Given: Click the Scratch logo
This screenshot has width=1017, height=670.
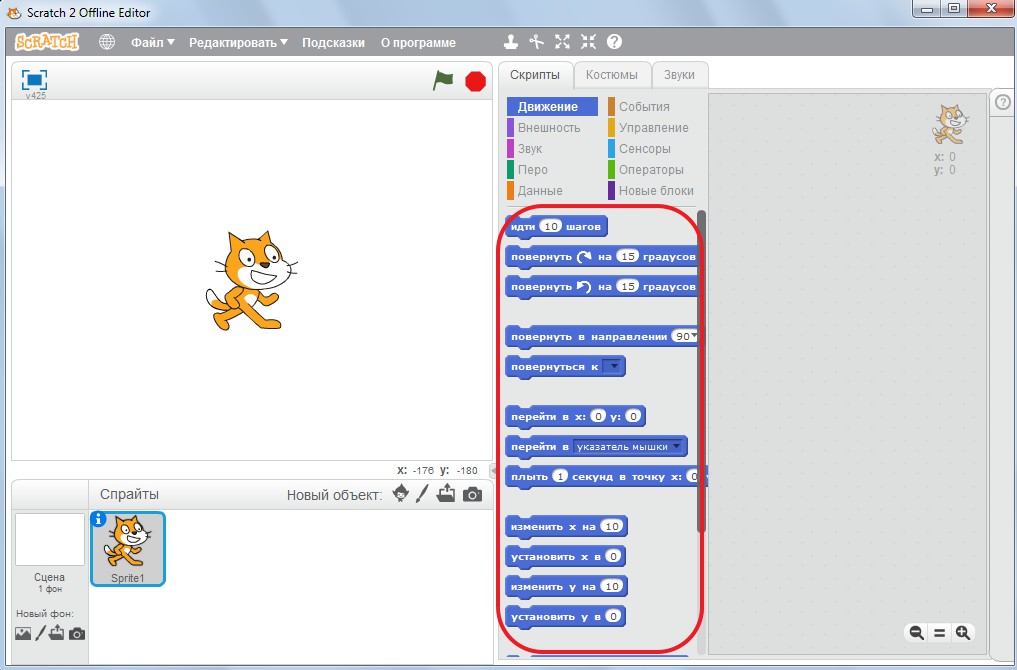Looking at the screenshot, I should [x=47, y=42].
